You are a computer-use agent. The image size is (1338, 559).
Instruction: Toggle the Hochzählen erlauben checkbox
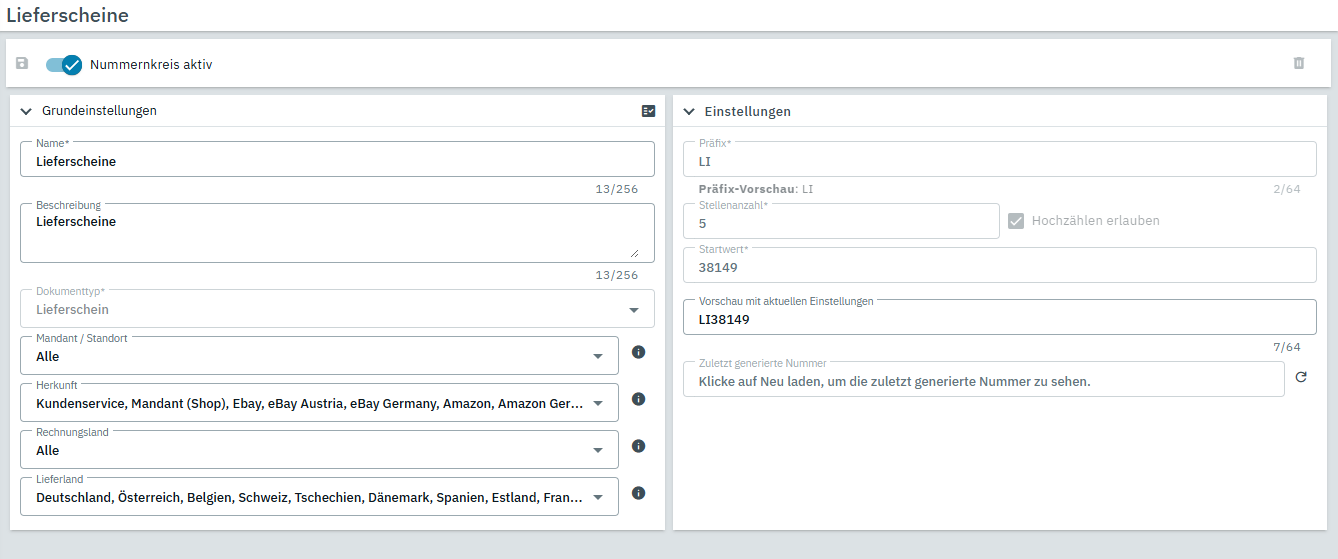coord(1016,220)
